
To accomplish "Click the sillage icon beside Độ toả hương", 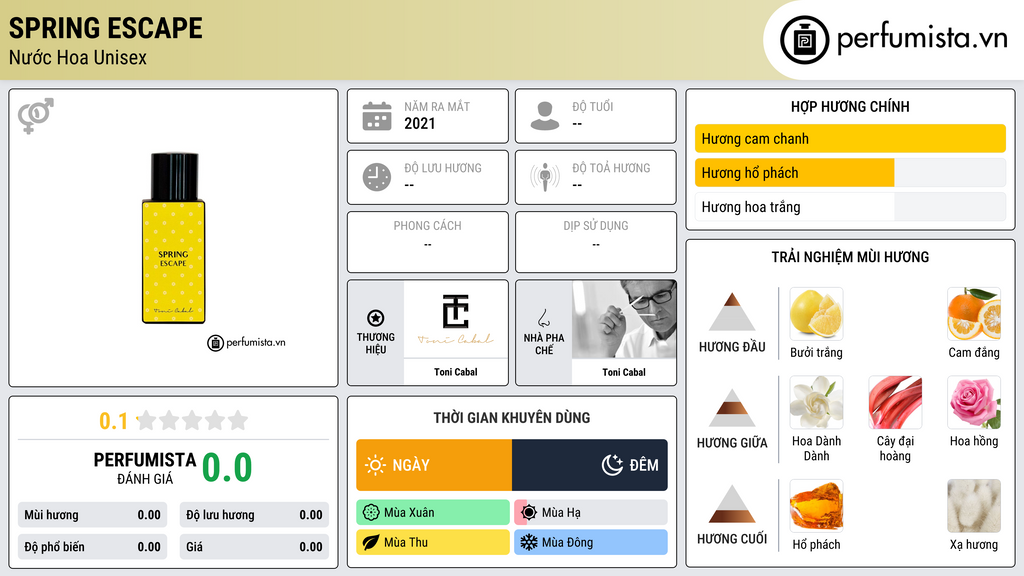I will pyautogui.click(x=545, y=177).
